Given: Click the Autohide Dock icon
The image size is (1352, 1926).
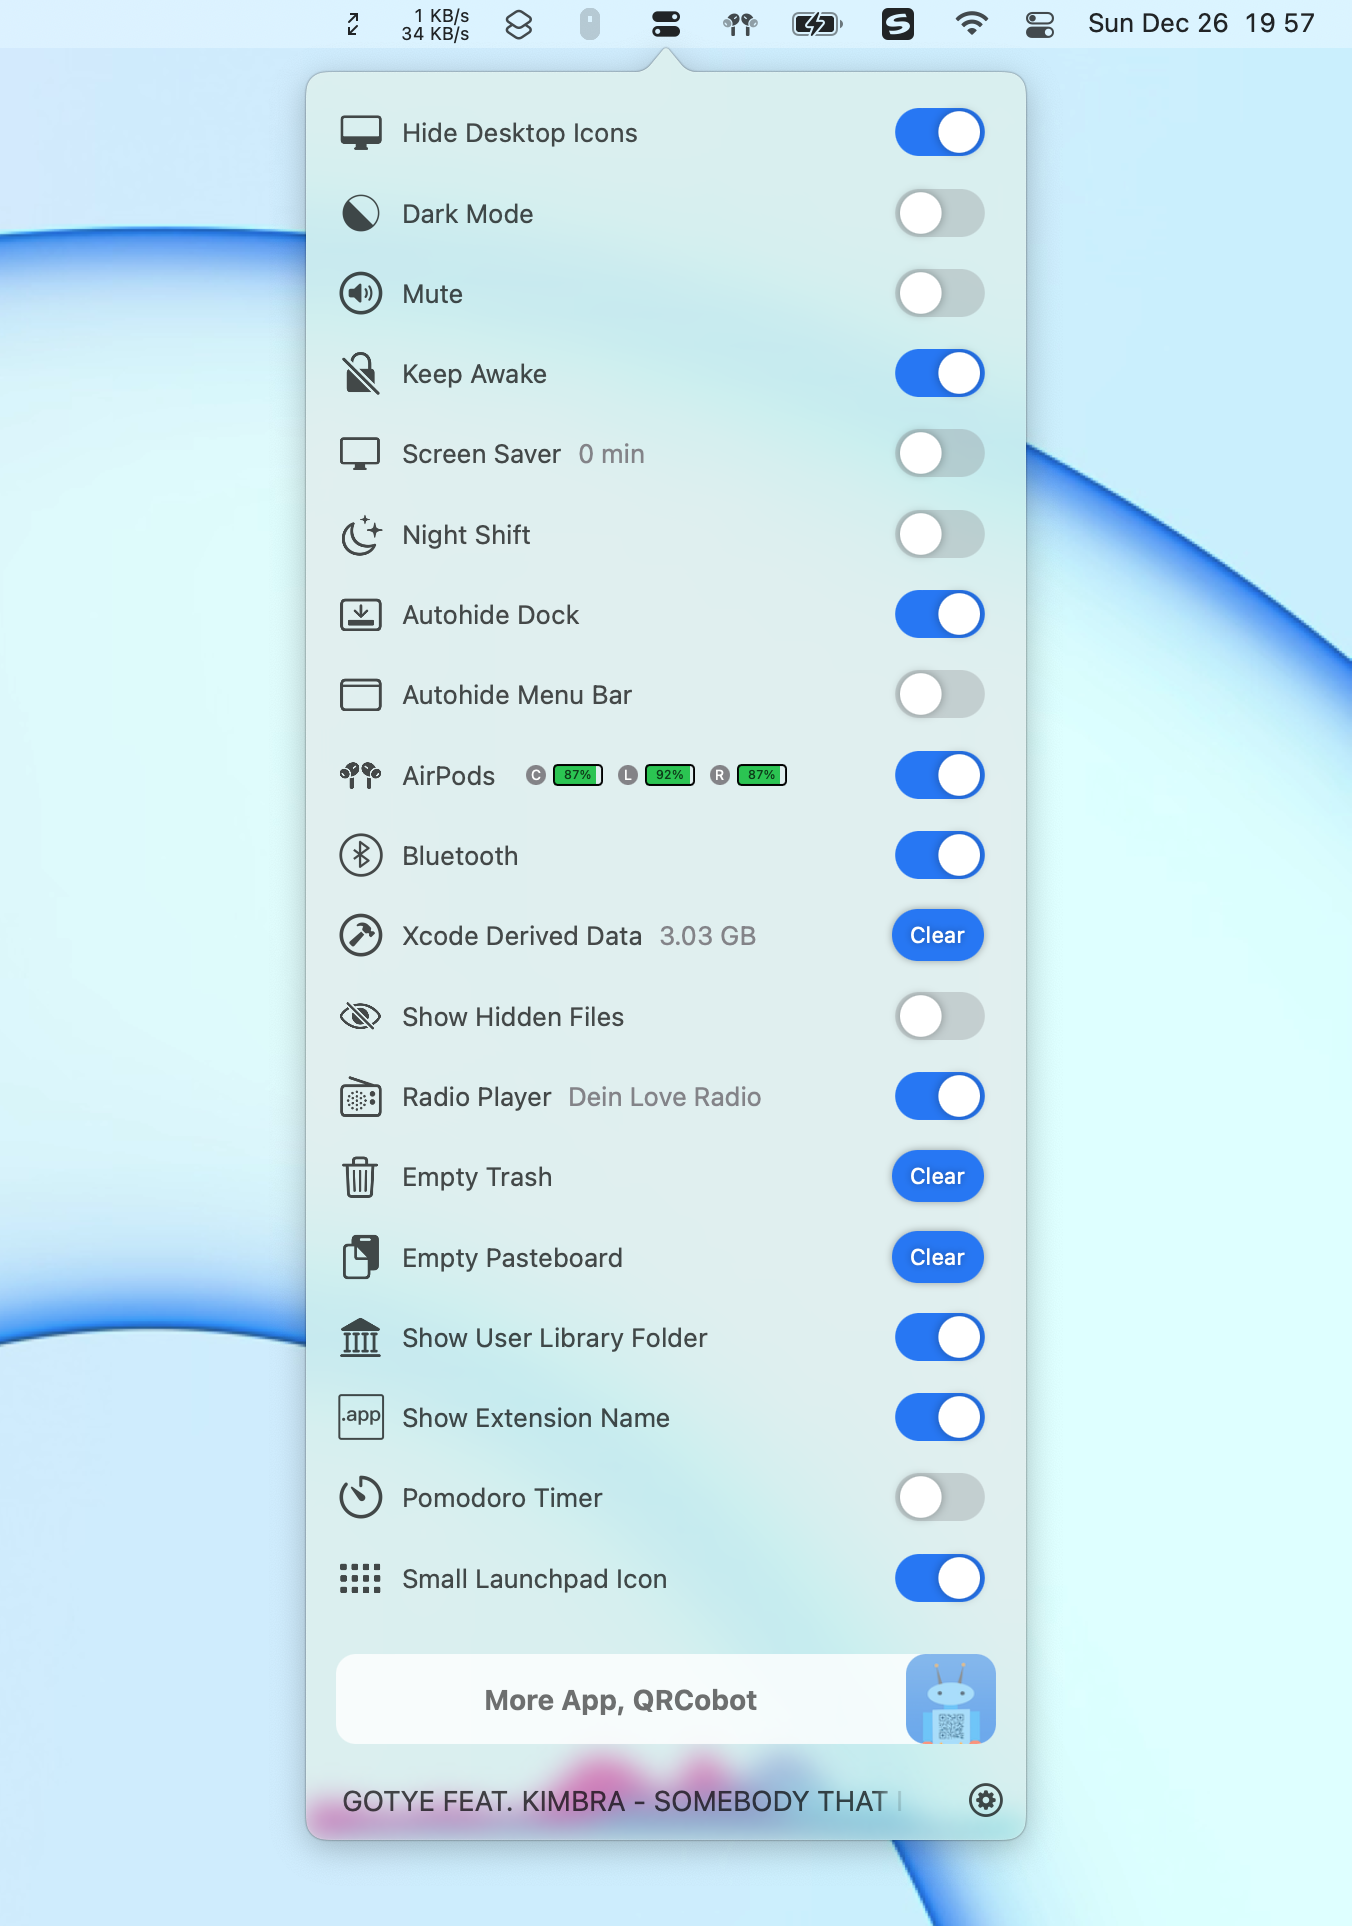Looking at the screenshot, I should 360,615.
